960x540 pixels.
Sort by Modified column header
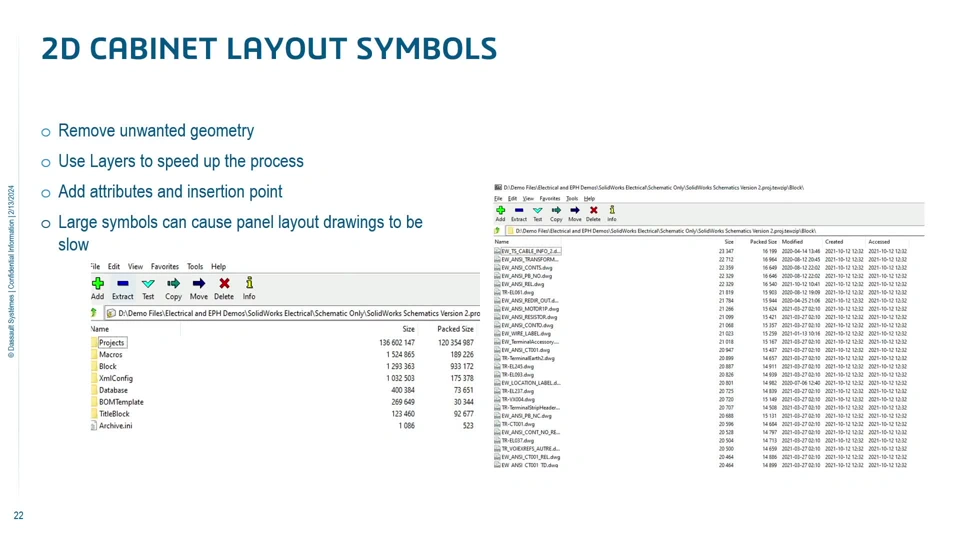click(792, 242)
